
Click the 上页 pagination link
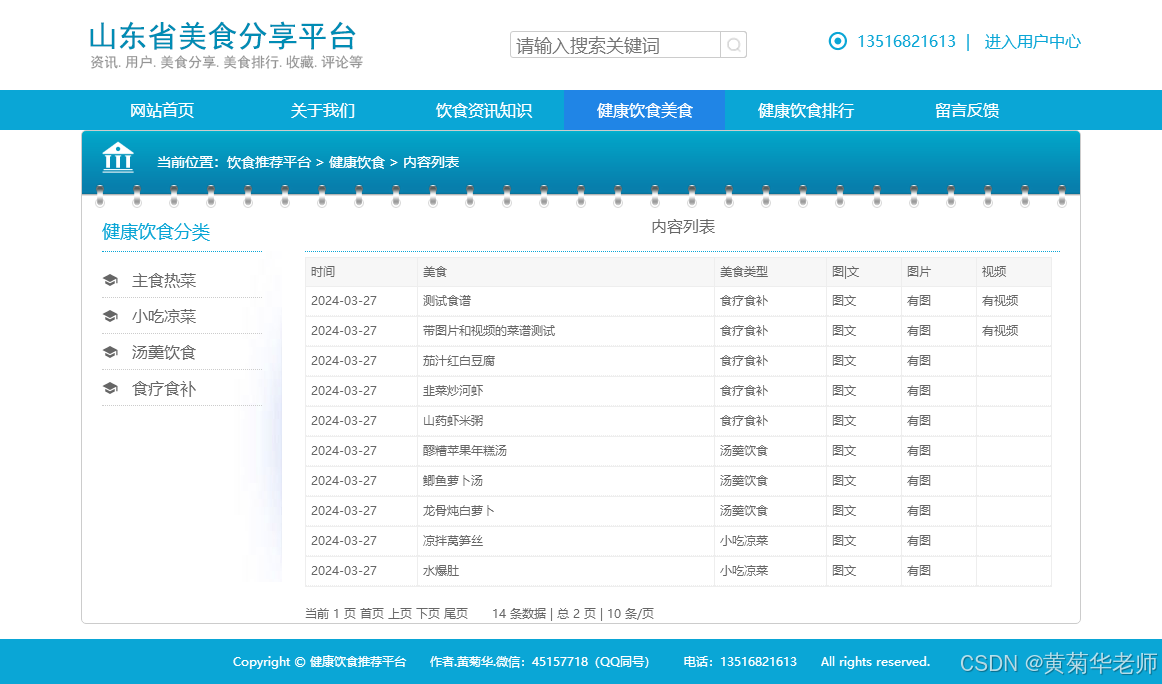pos(399,614)
